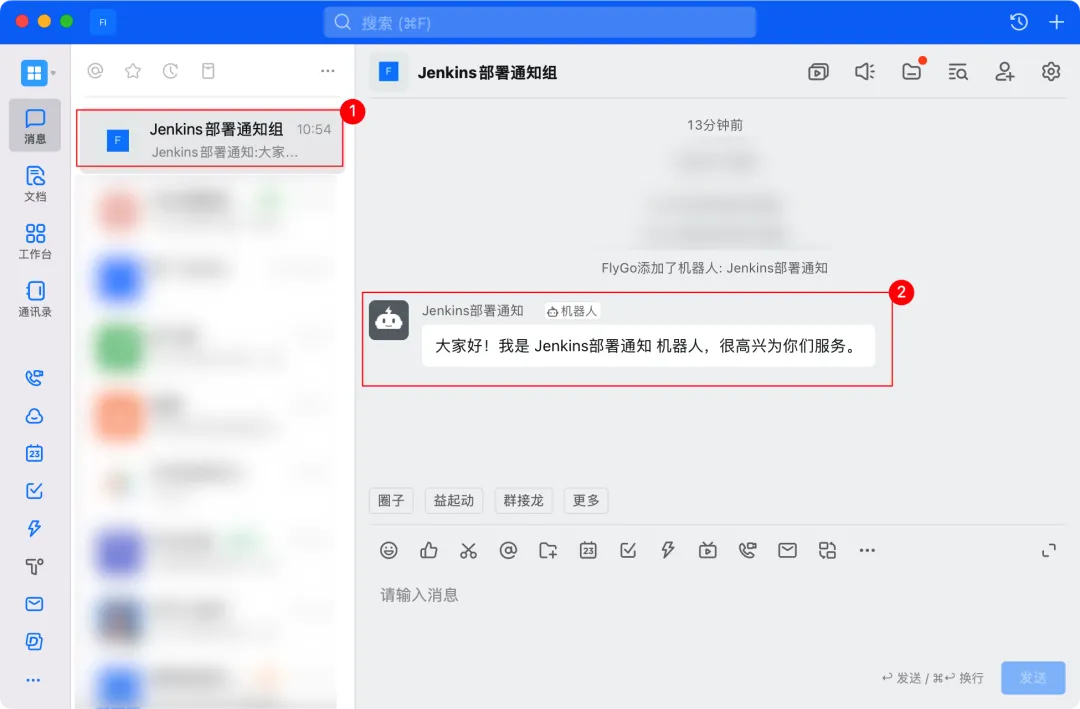Send a thumbs-up like

(428, 550)
